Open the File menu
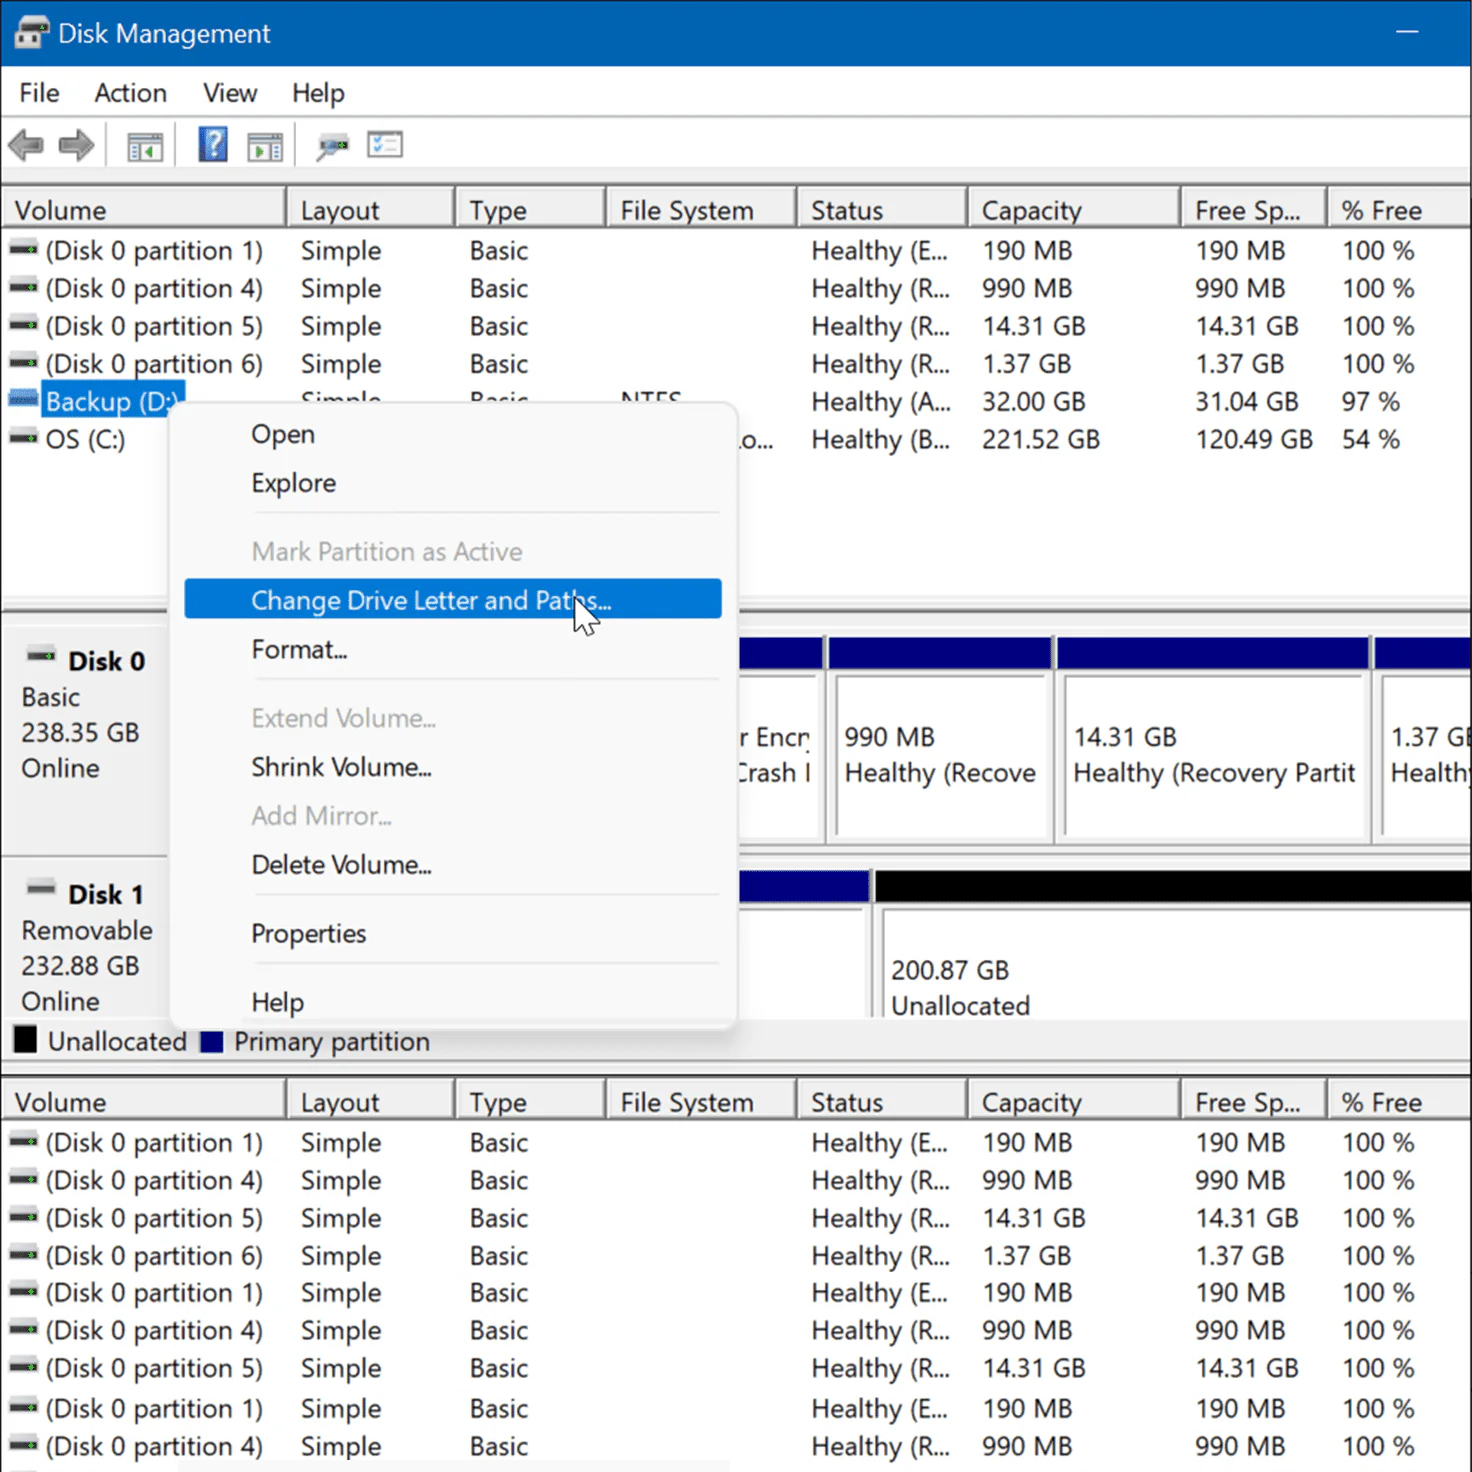The image size is (1472, 1472). click(39, 93)
